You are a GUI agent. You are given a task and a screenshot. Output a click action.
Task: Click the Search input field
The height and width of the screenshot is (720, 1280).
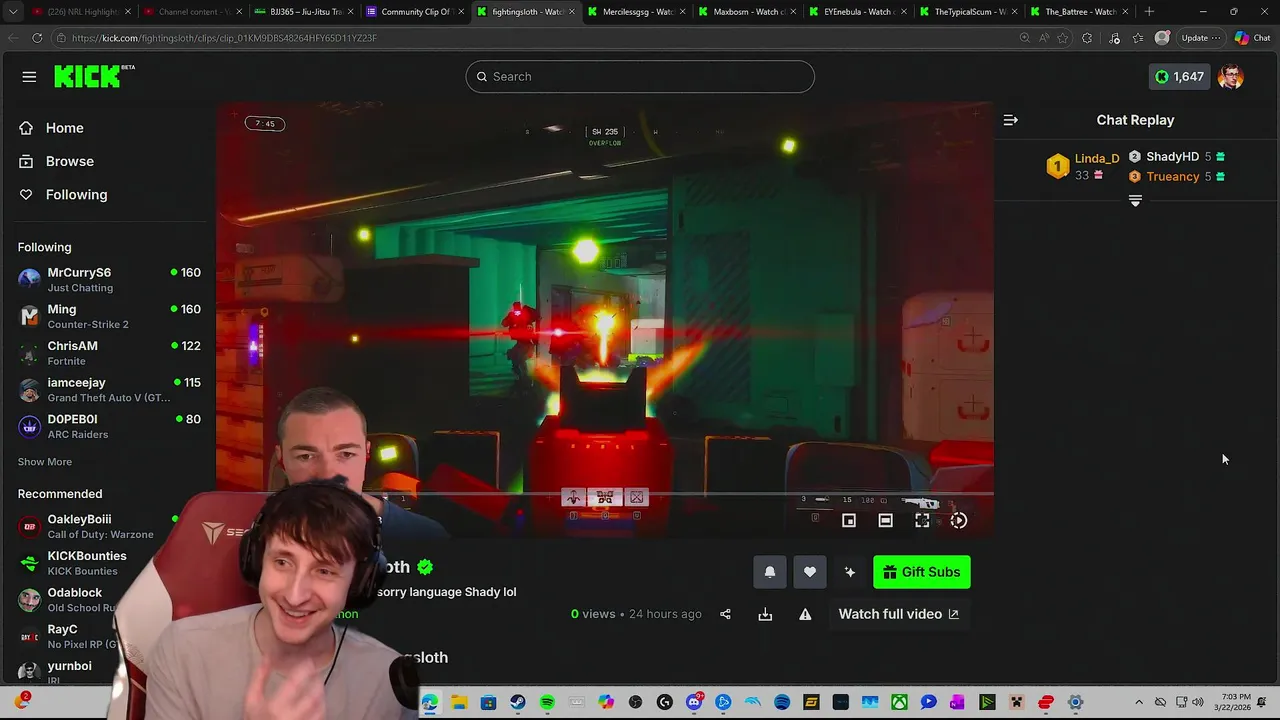coord(640,76)
